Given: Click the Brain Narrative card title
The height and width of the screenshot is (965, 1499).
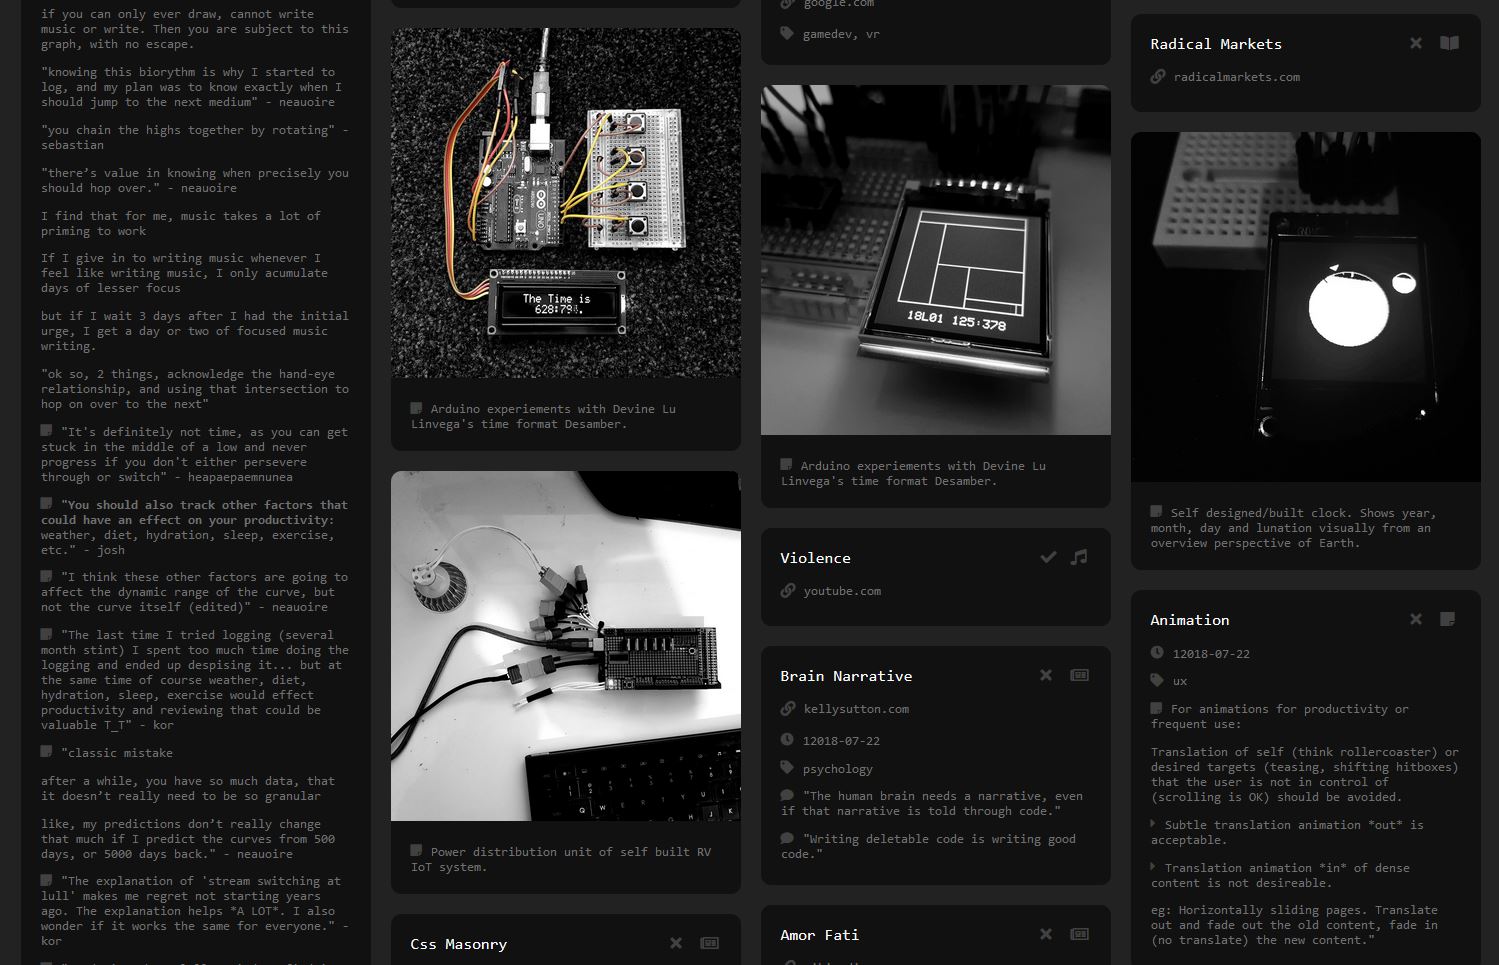Looking at the screenshot, I should [846, 676].
